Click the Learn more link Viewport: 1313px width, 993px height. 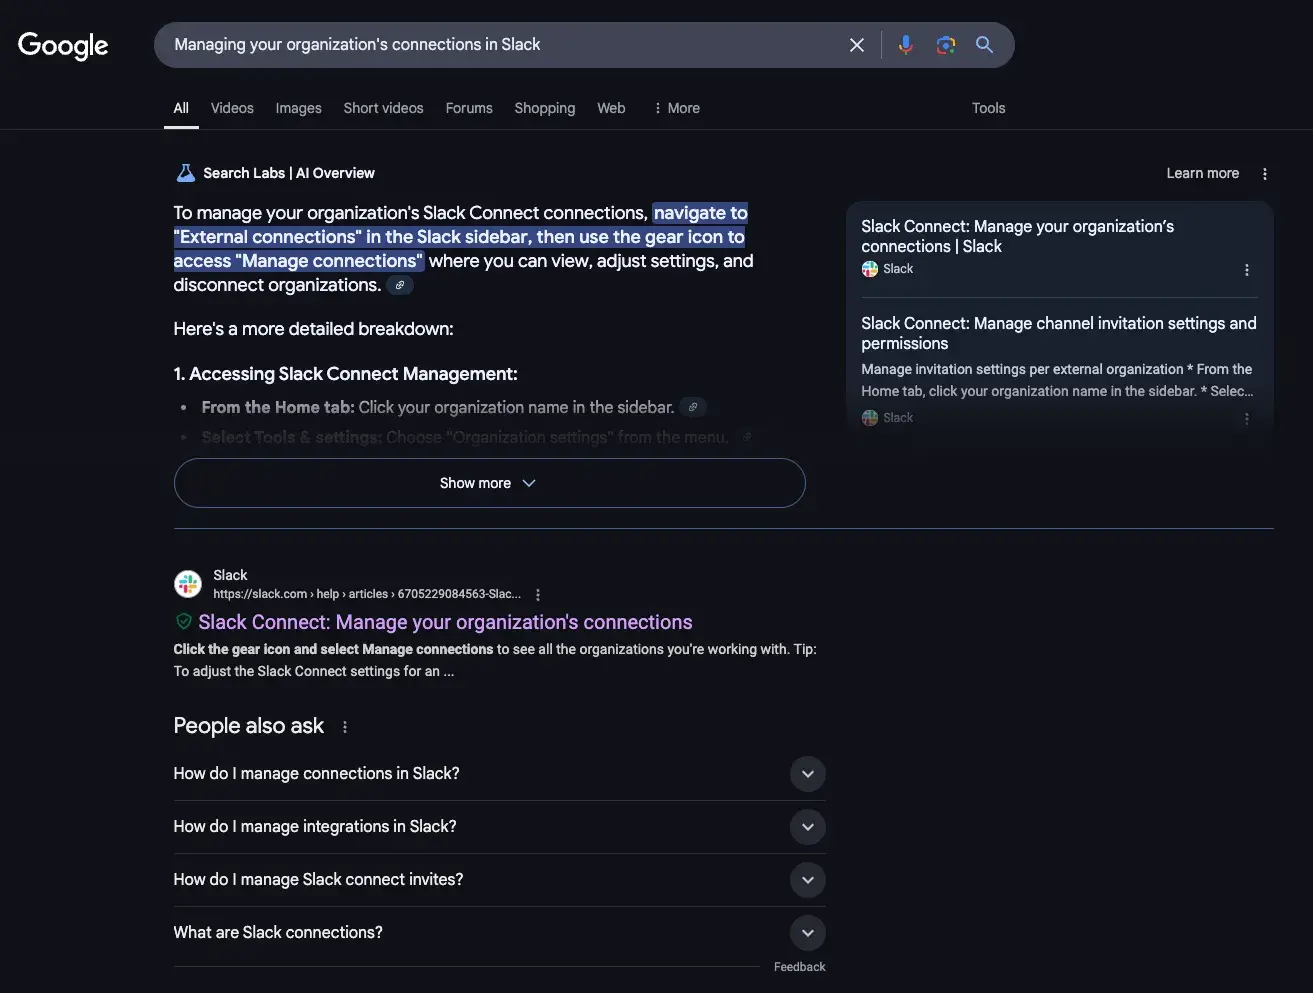click(x=1202, y=172)
